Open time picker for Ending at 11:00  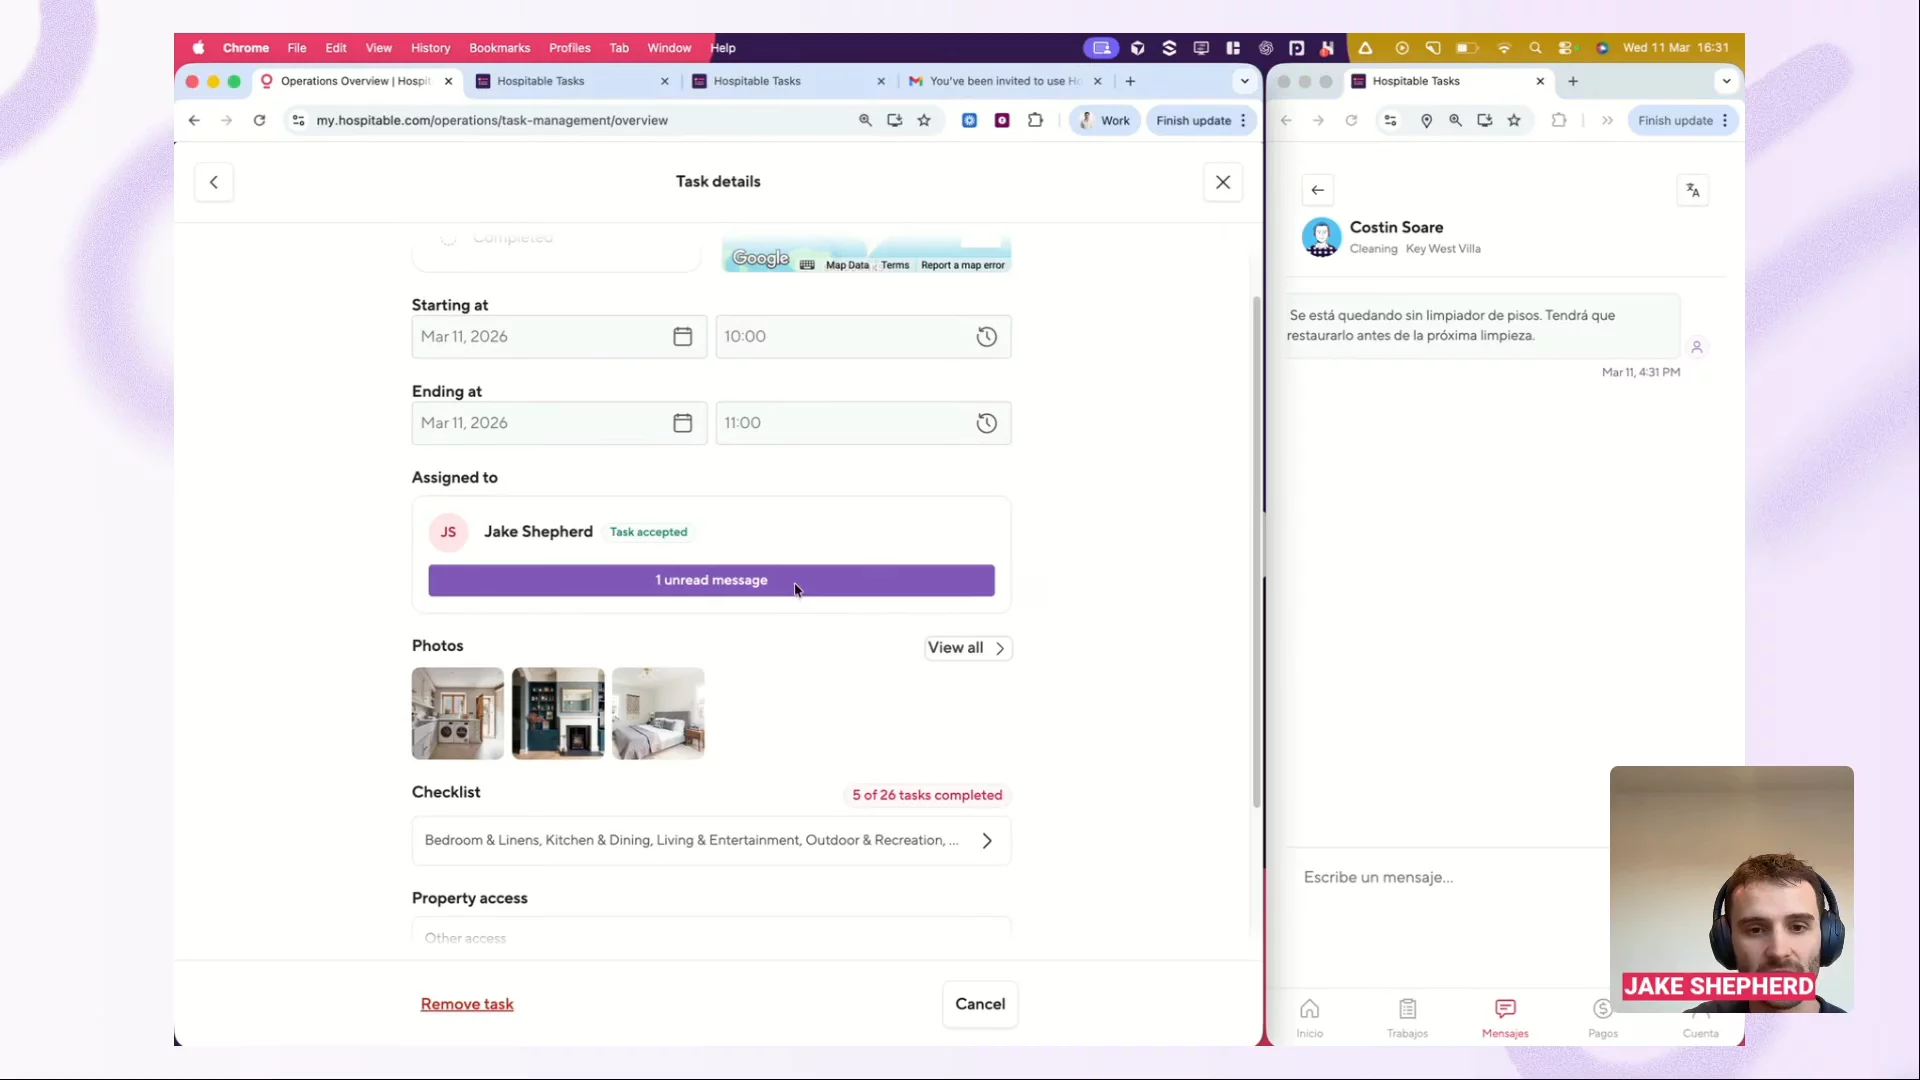click(x=986, y=423)
